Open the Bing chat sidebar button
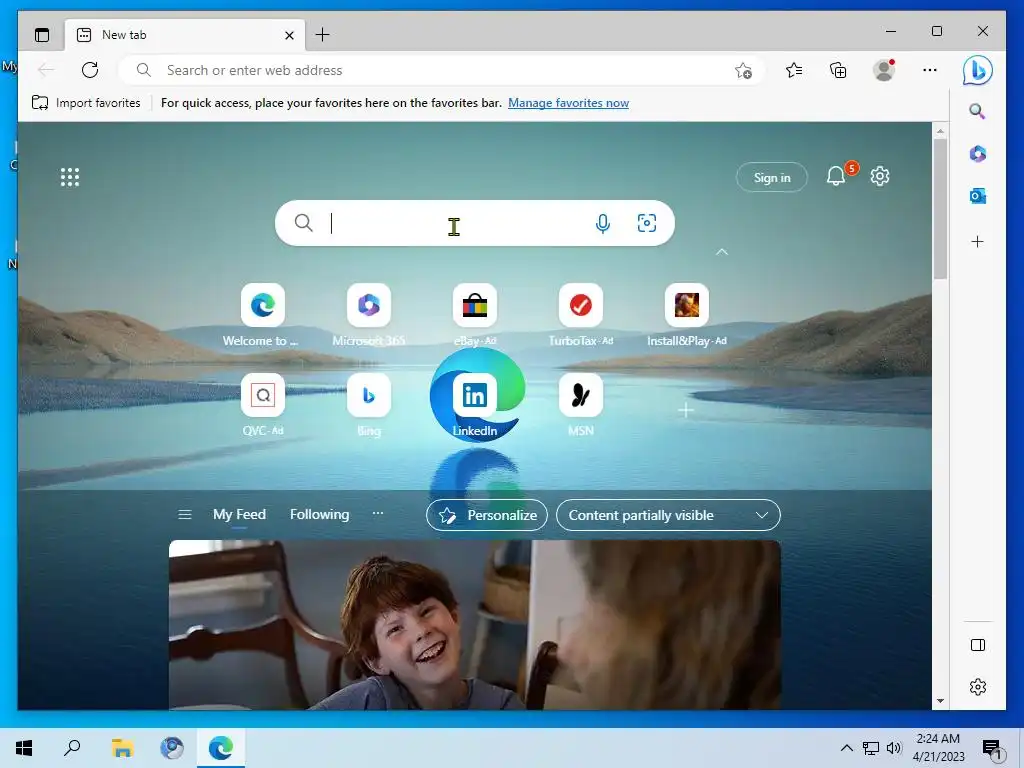Image resolution: width=1024 pixels, height=768 pixels. point(978,71)
